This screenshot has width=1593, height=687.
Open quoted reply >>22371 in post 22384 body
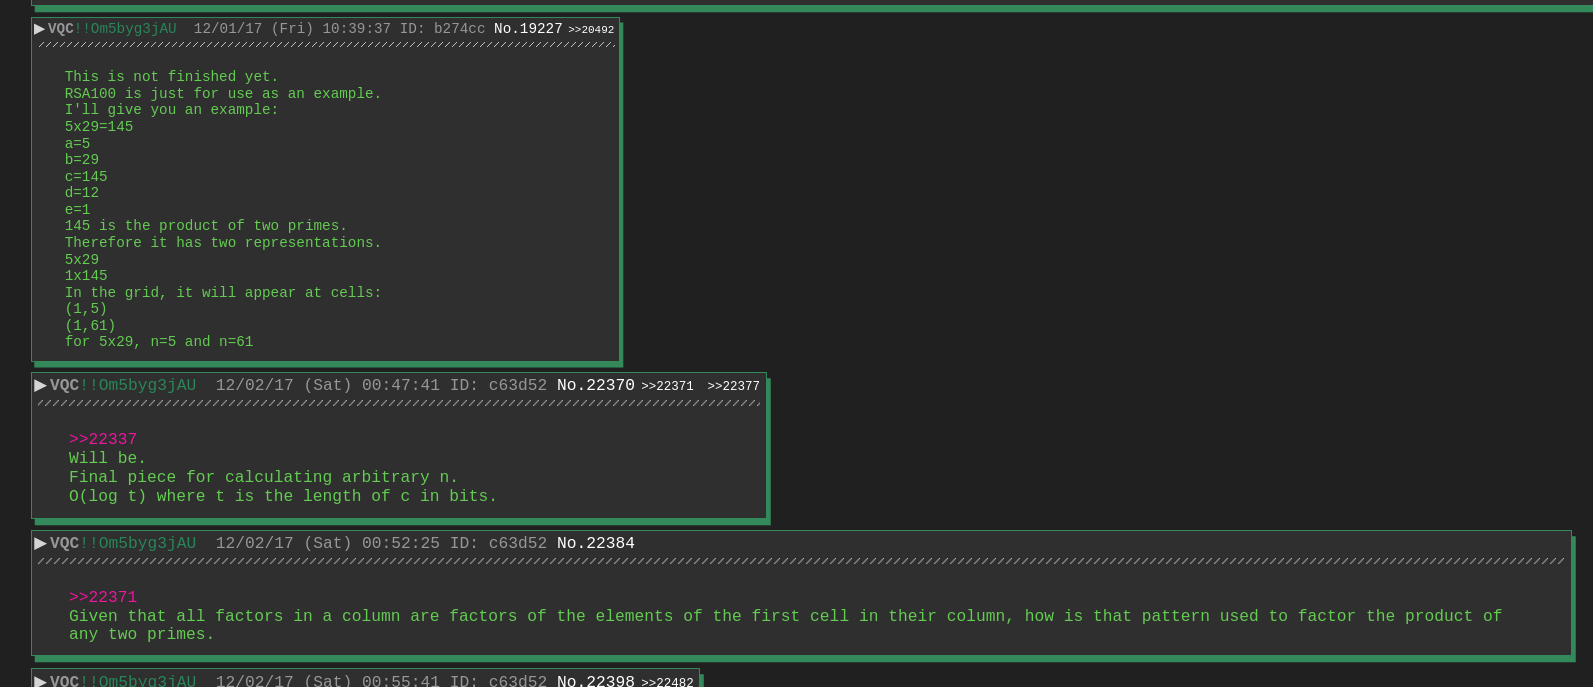coord(103,598)
